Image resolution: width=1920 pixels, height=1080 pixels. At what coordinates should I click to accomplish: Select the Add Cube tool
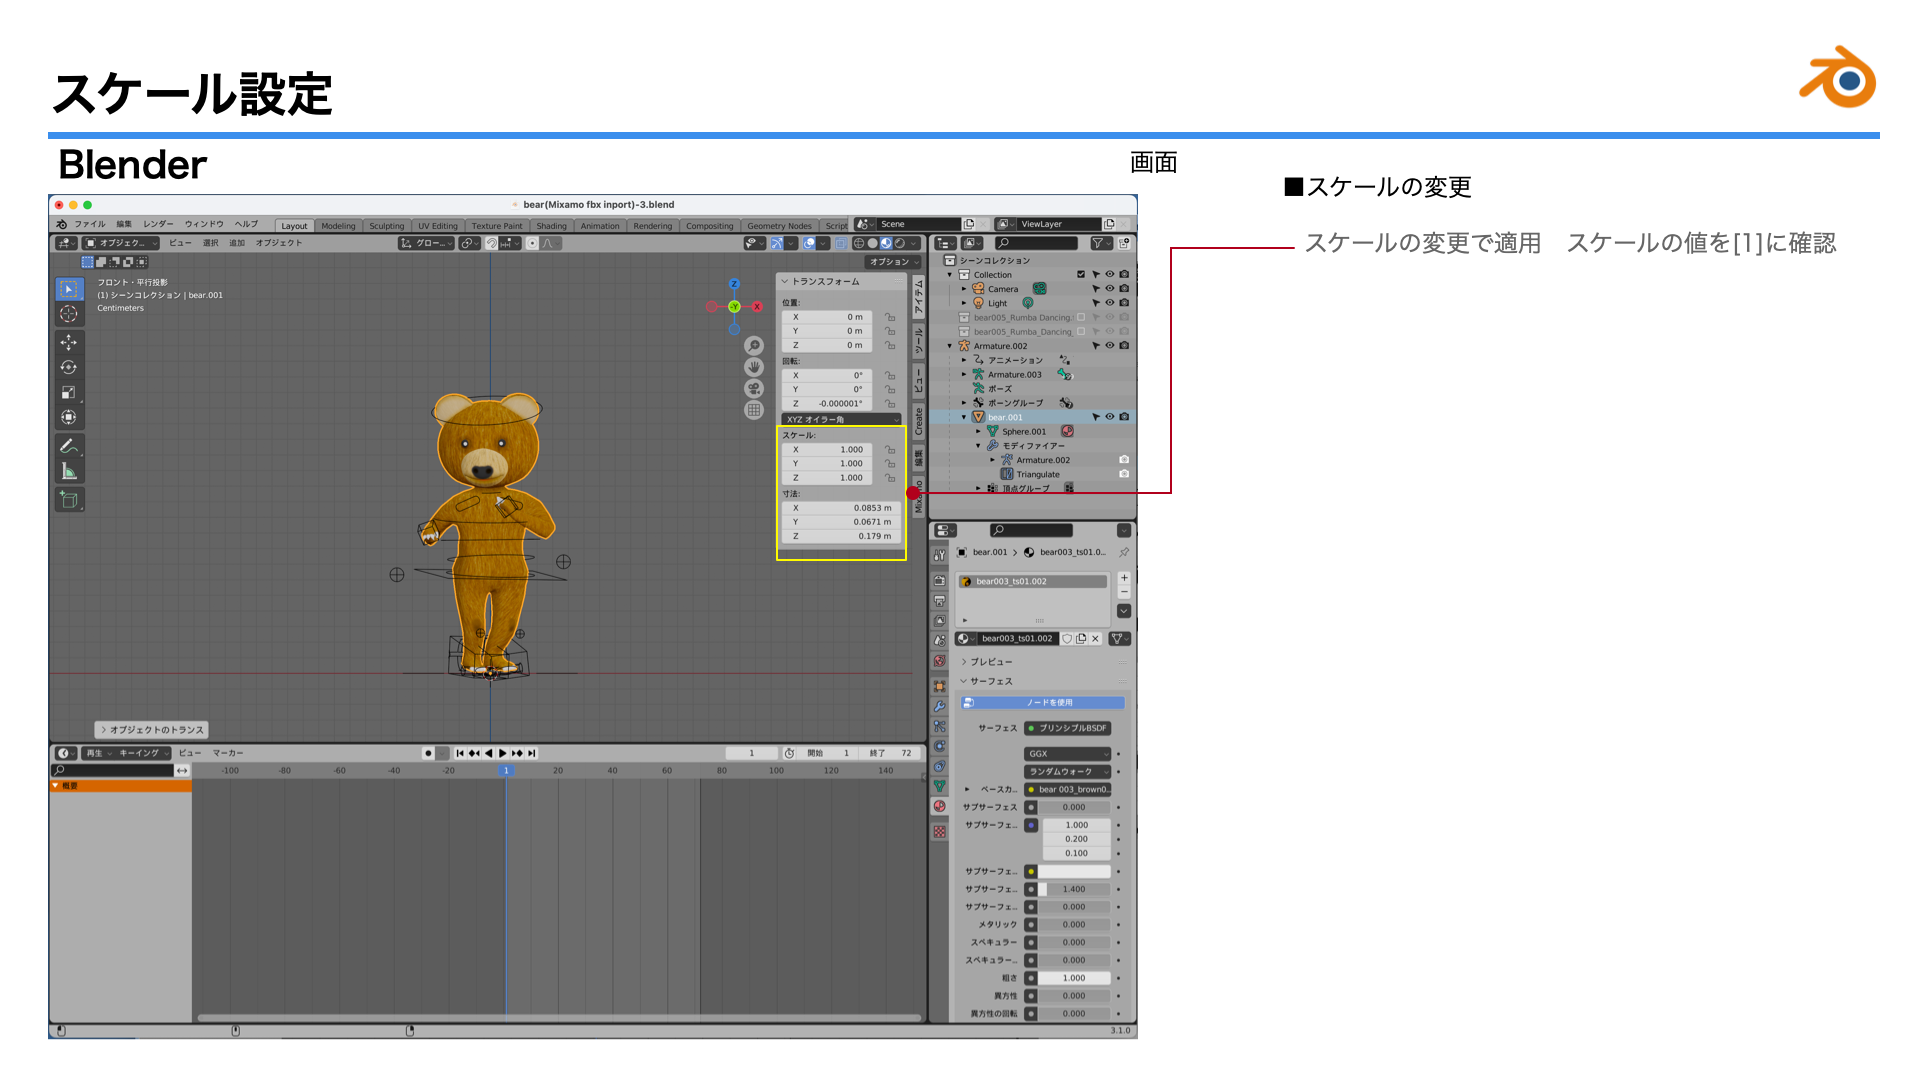(x=68, y=500)
